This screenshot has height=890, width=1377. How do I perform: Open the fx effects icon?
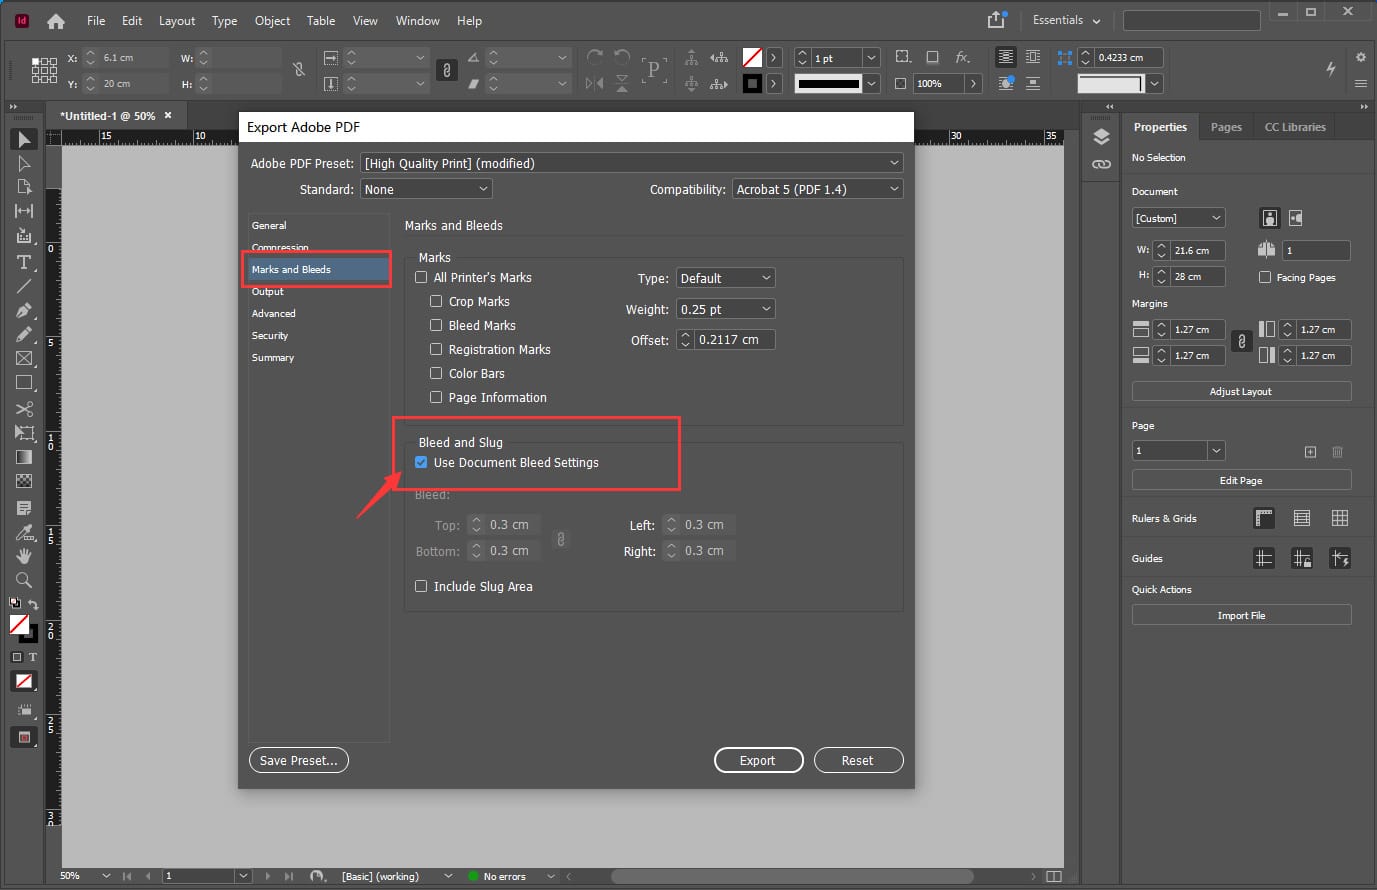point(962,57)
